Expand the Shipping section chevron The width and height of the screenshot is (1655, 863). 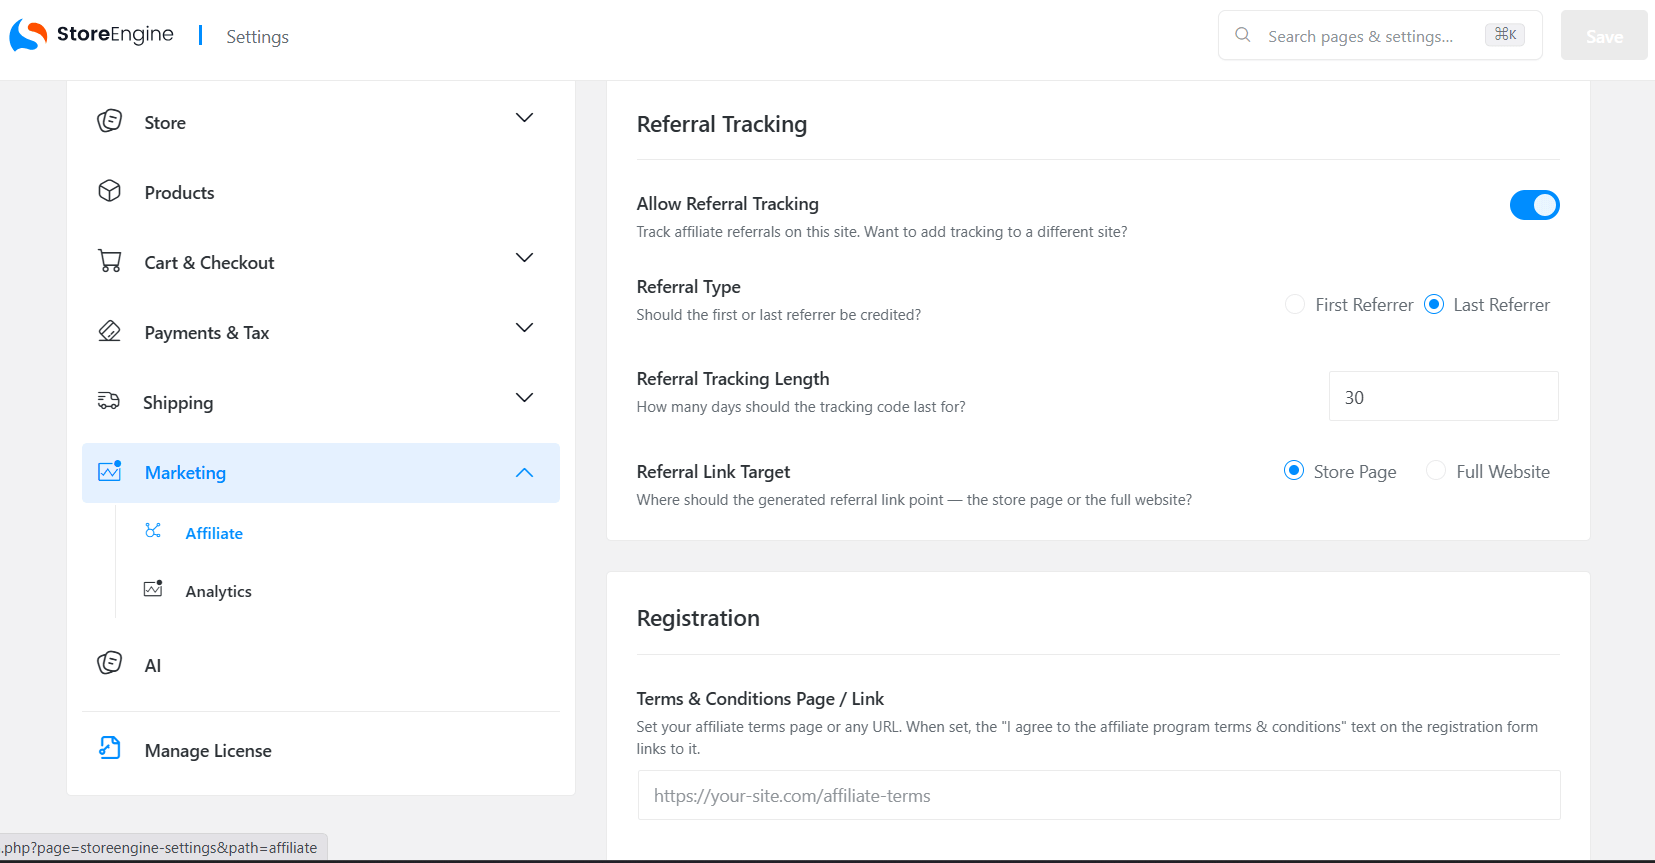click(524, 398)
